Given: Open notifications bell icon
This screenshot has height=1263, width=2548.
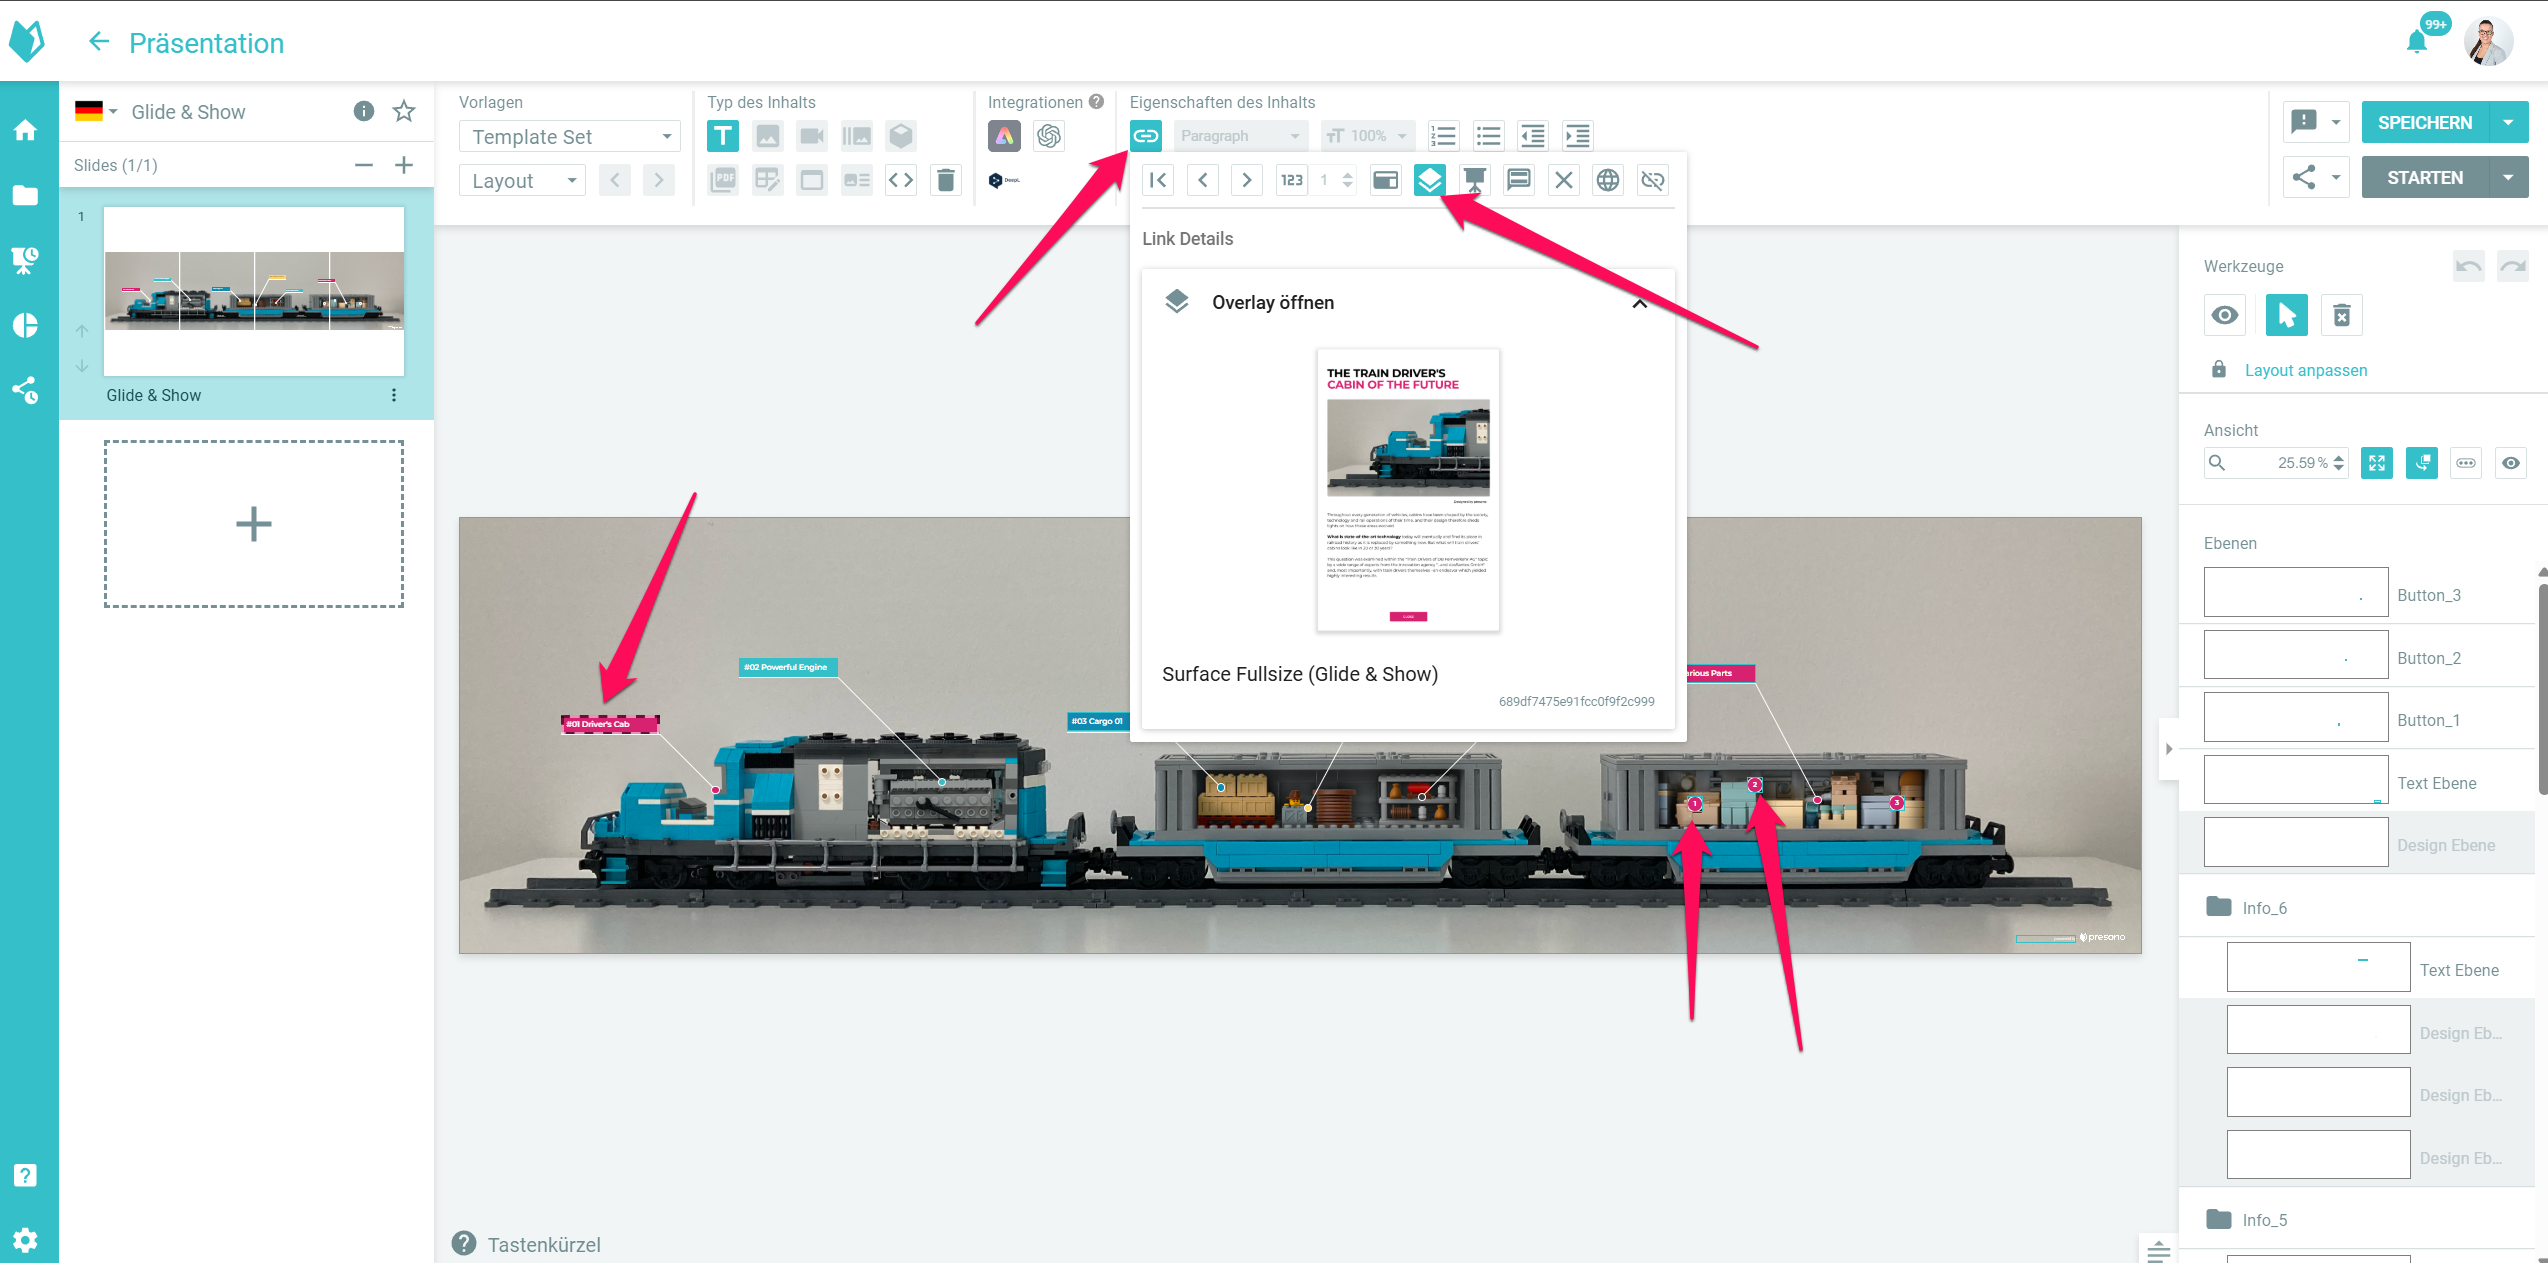Looking at the screenshot, I should 2416,42.
